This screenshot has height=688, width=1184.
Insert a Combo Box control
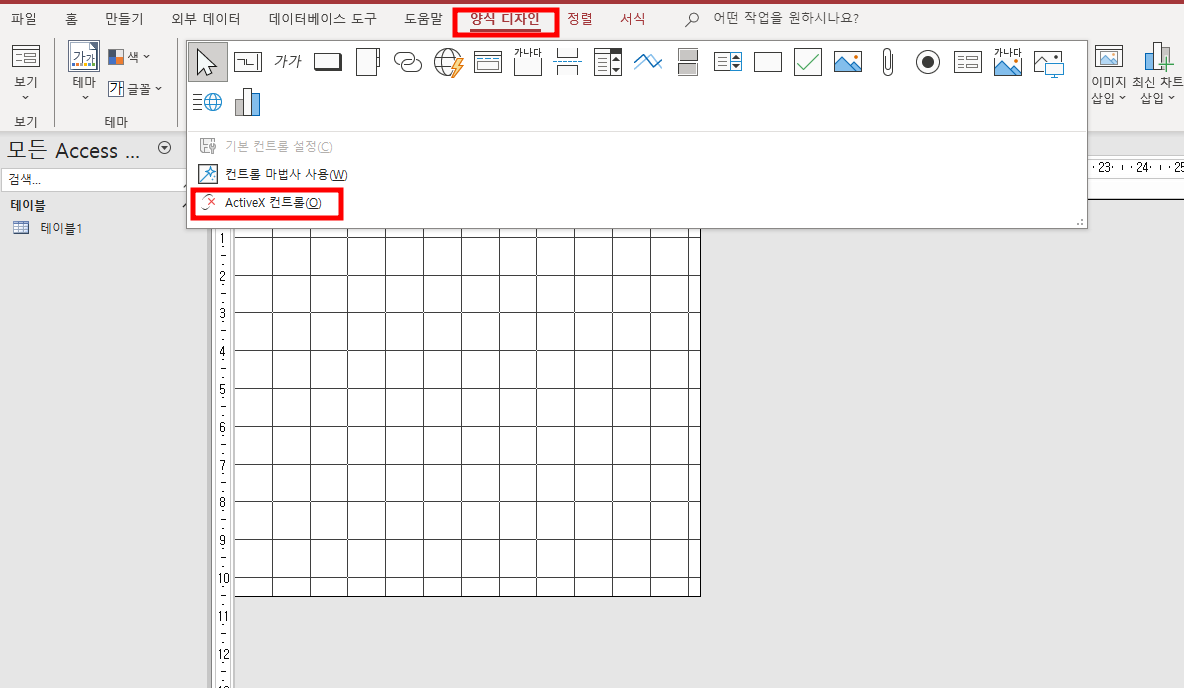click(608, 62)
